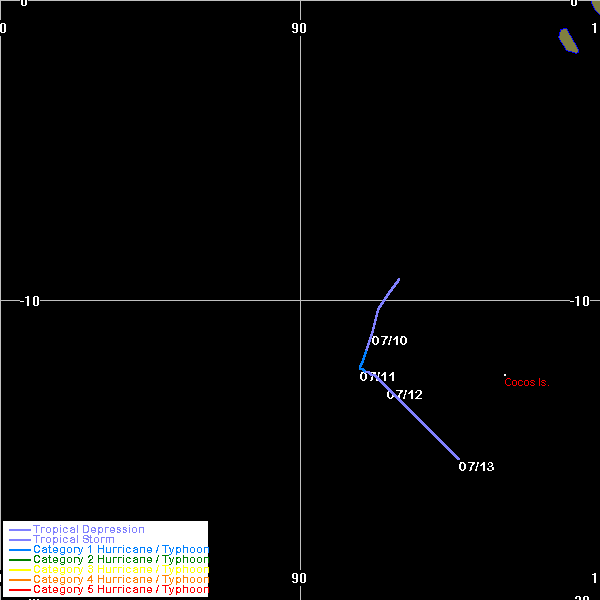Select the 07/11 date label

[x=377, y=377]
